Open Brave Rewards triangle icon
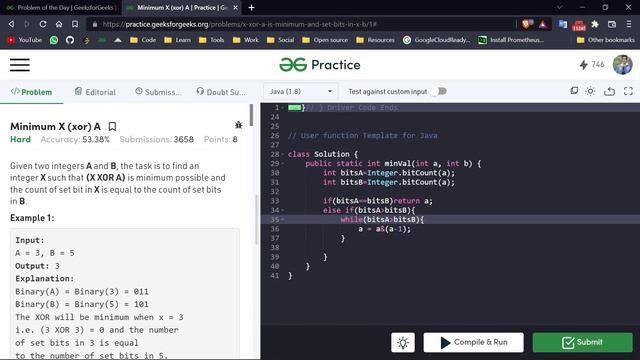Image resolution: width=640 pixels, height=360 pixels. 543,24
